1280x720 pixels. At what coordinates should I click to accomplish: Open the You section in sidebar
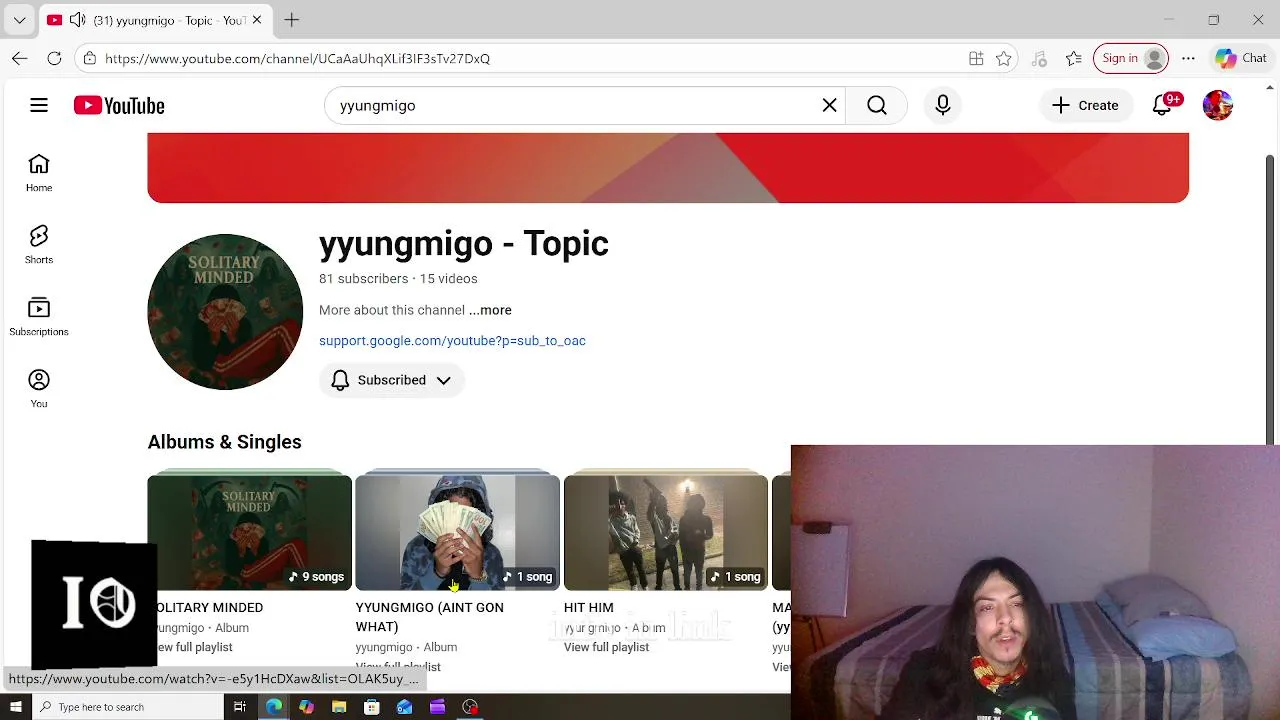[39, 389]
